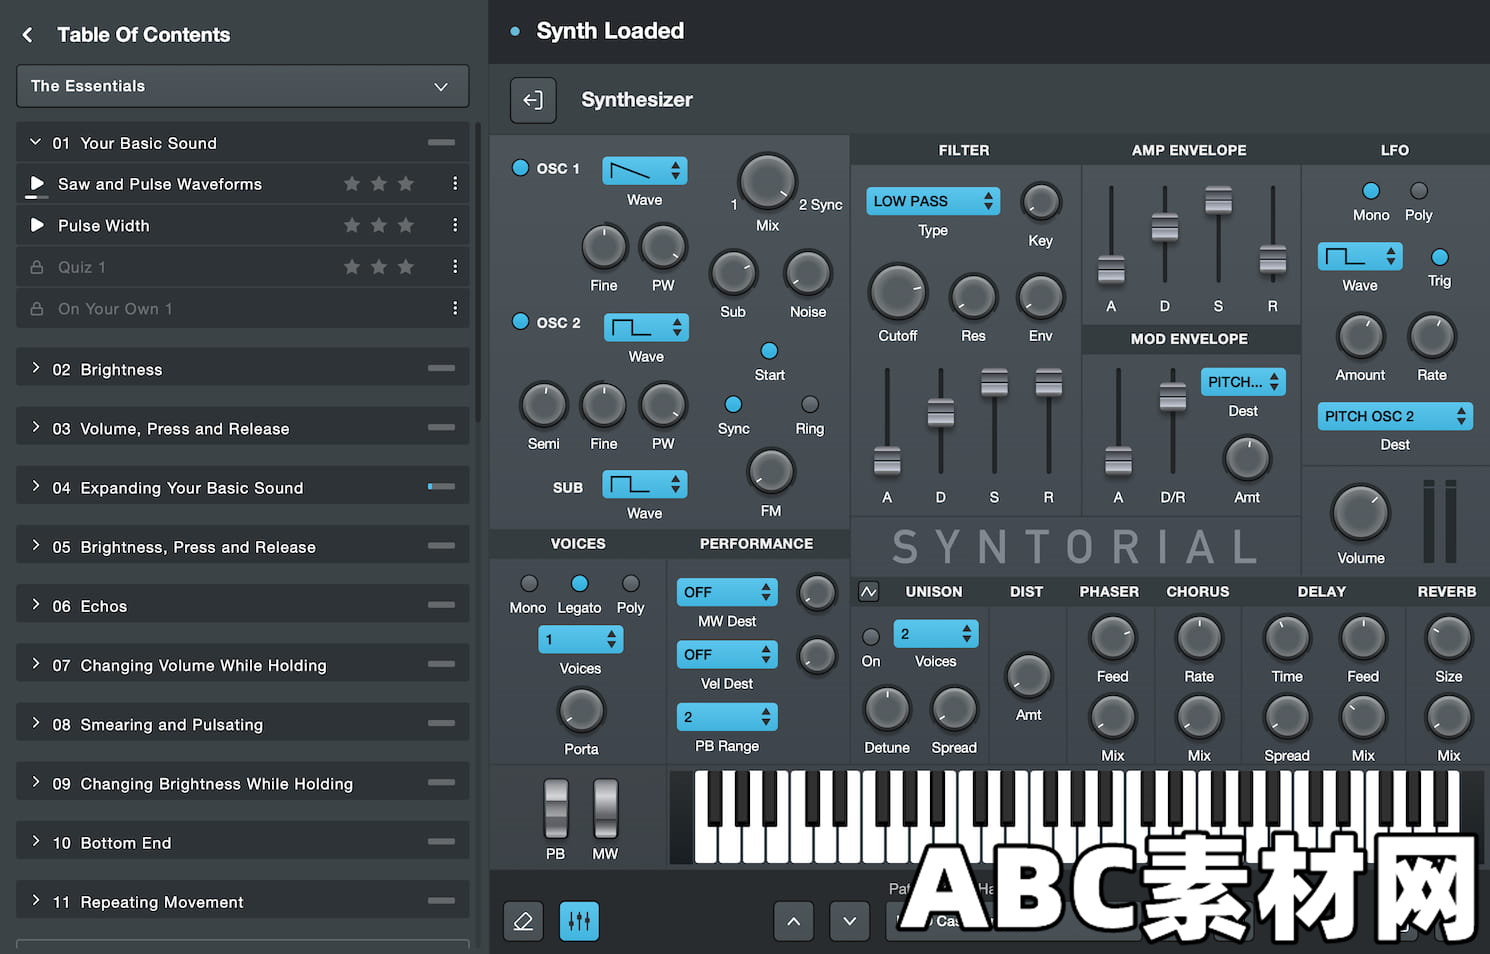Click the FM knob

pos(771,472)
